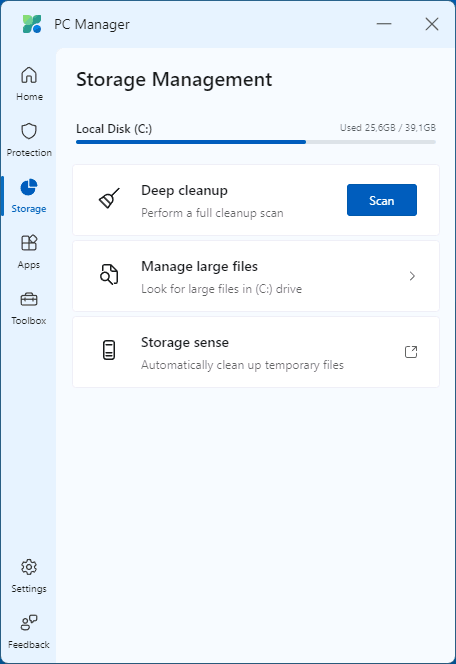Viewport: 456px width, 664px height.
Task: Click the Deep cleanup broom icon
Action: click(x=109, y=198)
